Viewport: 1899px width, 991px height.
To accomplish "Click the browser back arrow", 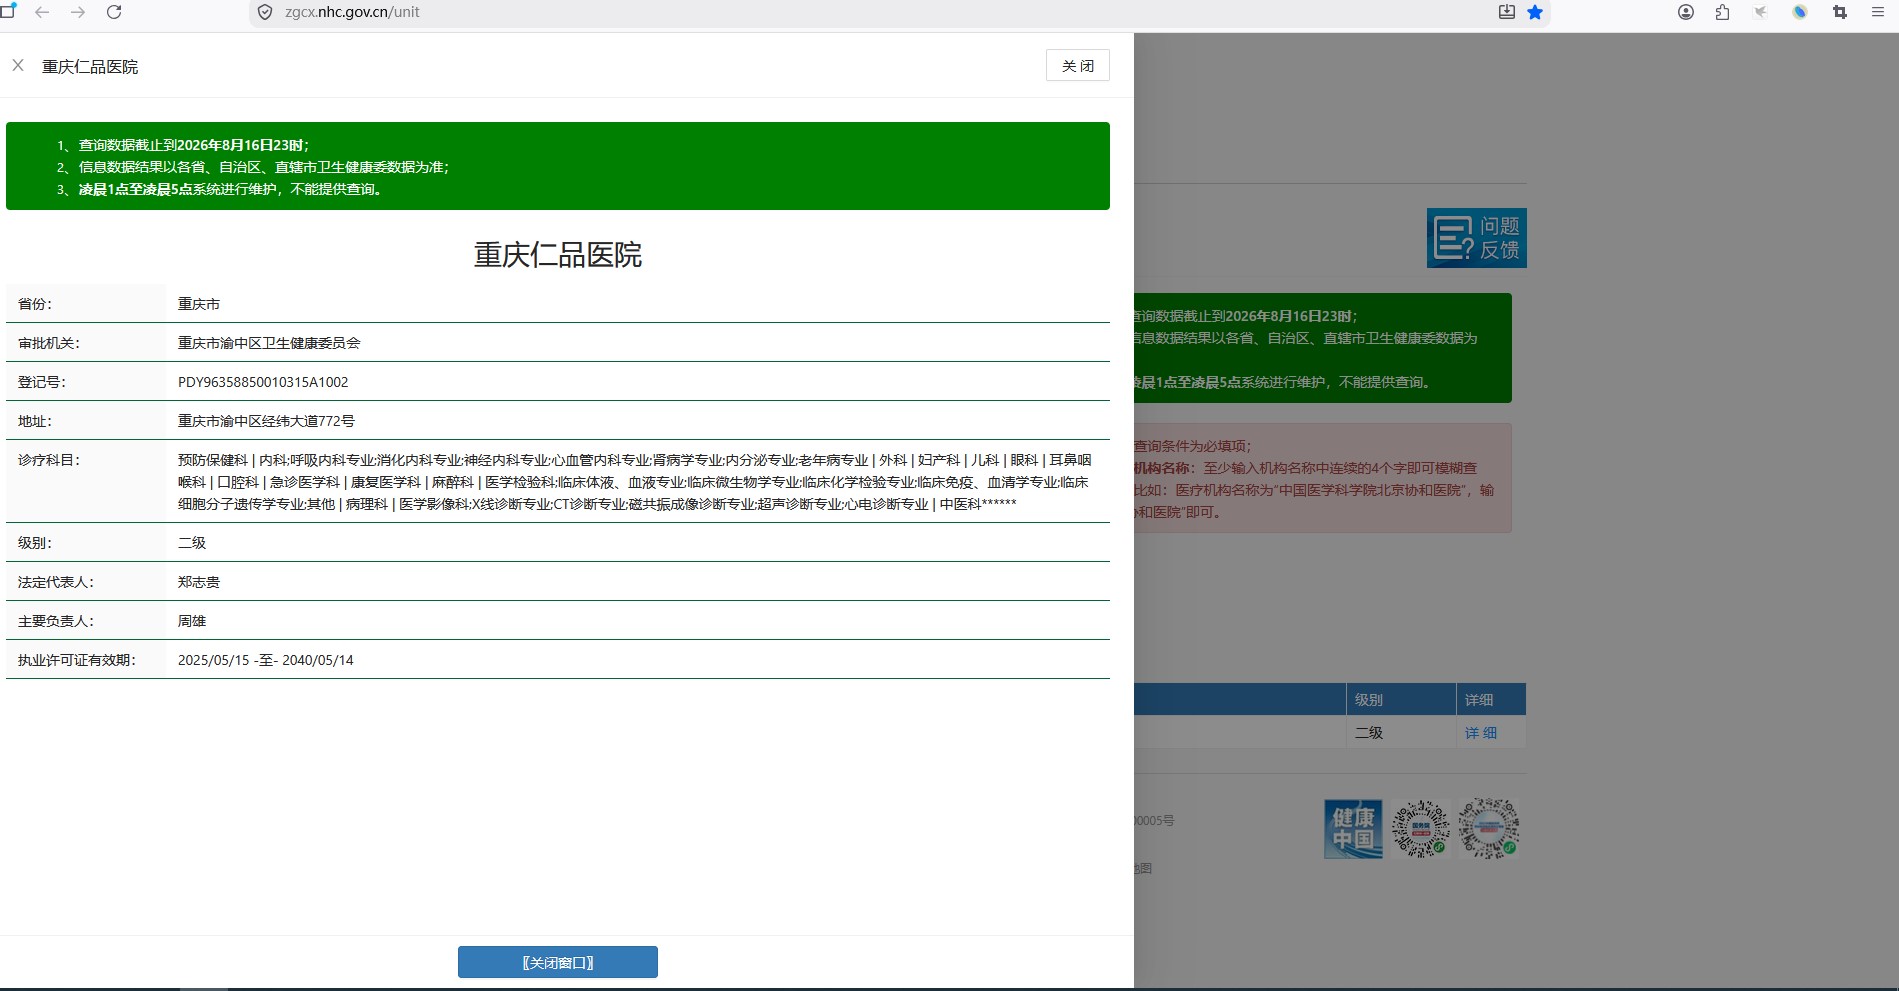I will [42, 12].
